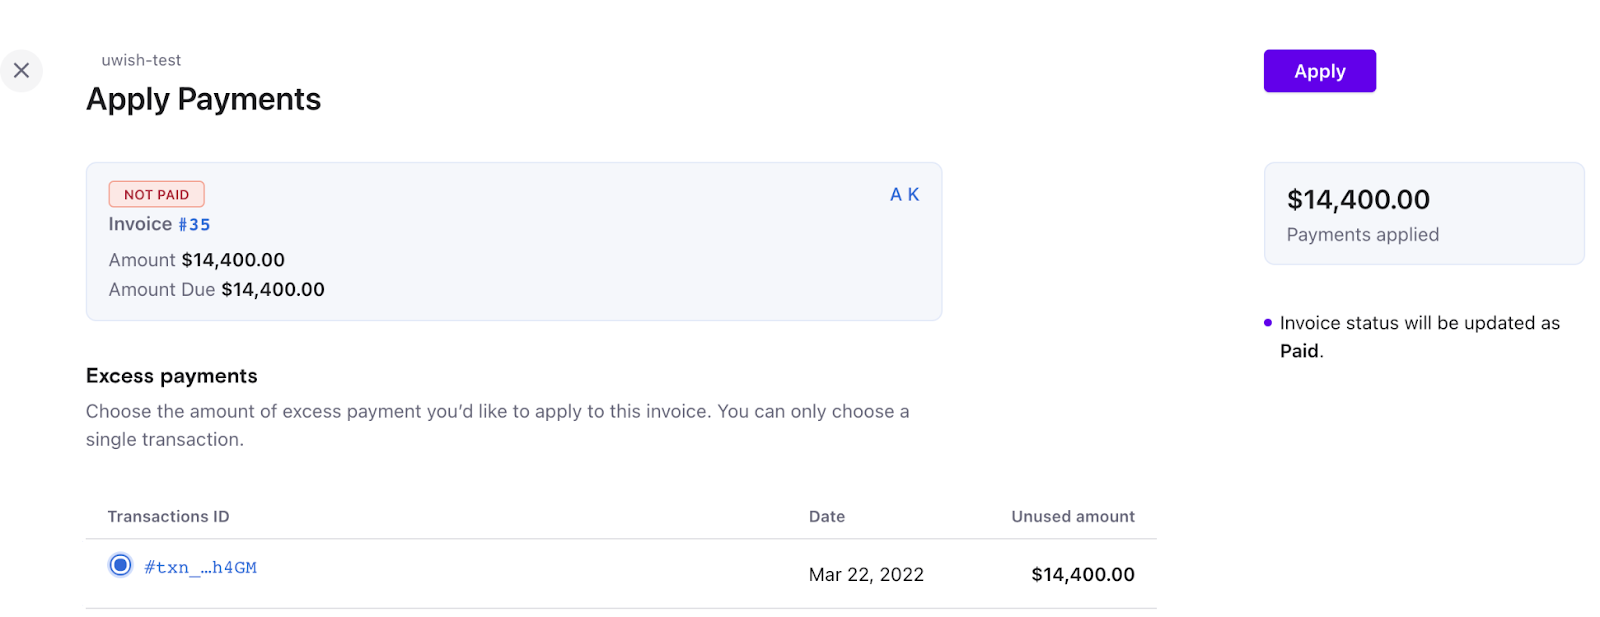Click the Excess payments heading
Viewport: 1600px width, 617px height.
point(171,376)
